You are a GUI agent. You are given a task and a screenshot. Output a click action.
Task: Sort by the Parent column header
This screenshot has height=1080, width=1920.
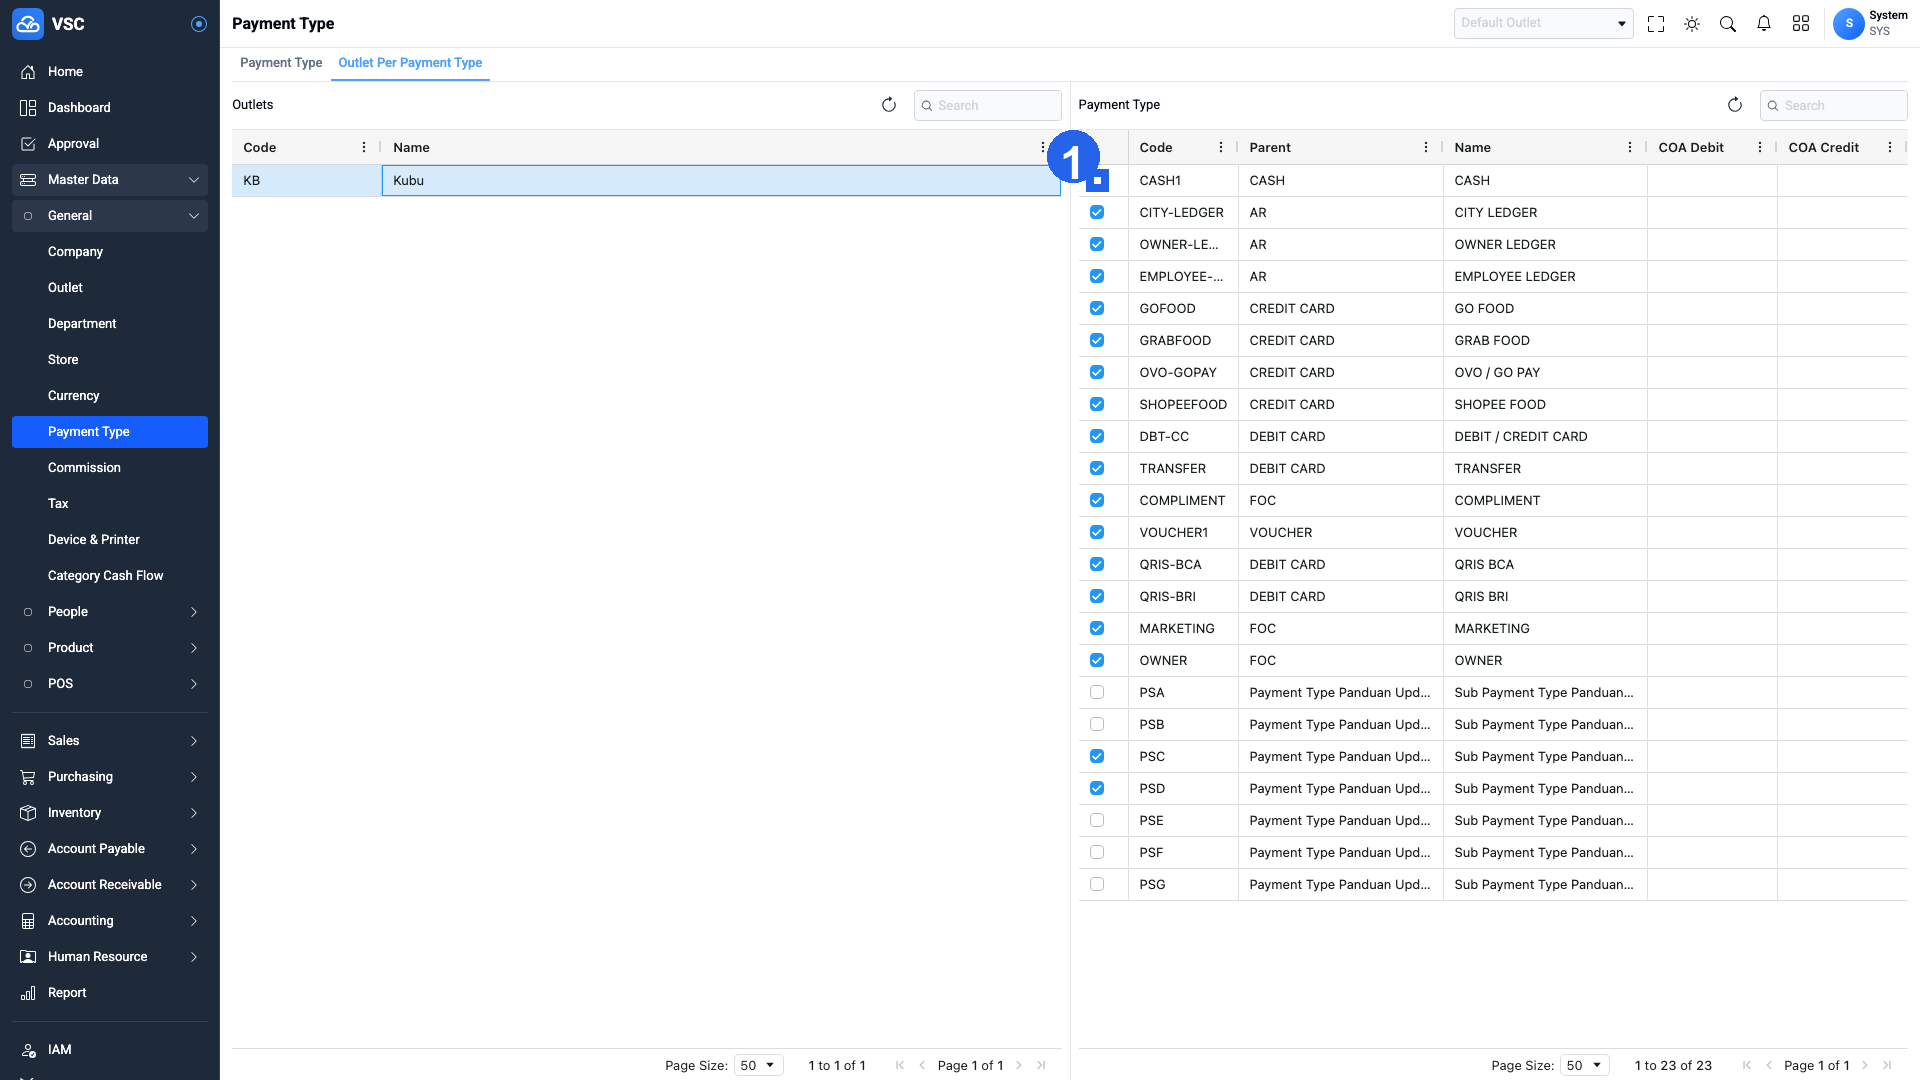(x=1270, y=148)
